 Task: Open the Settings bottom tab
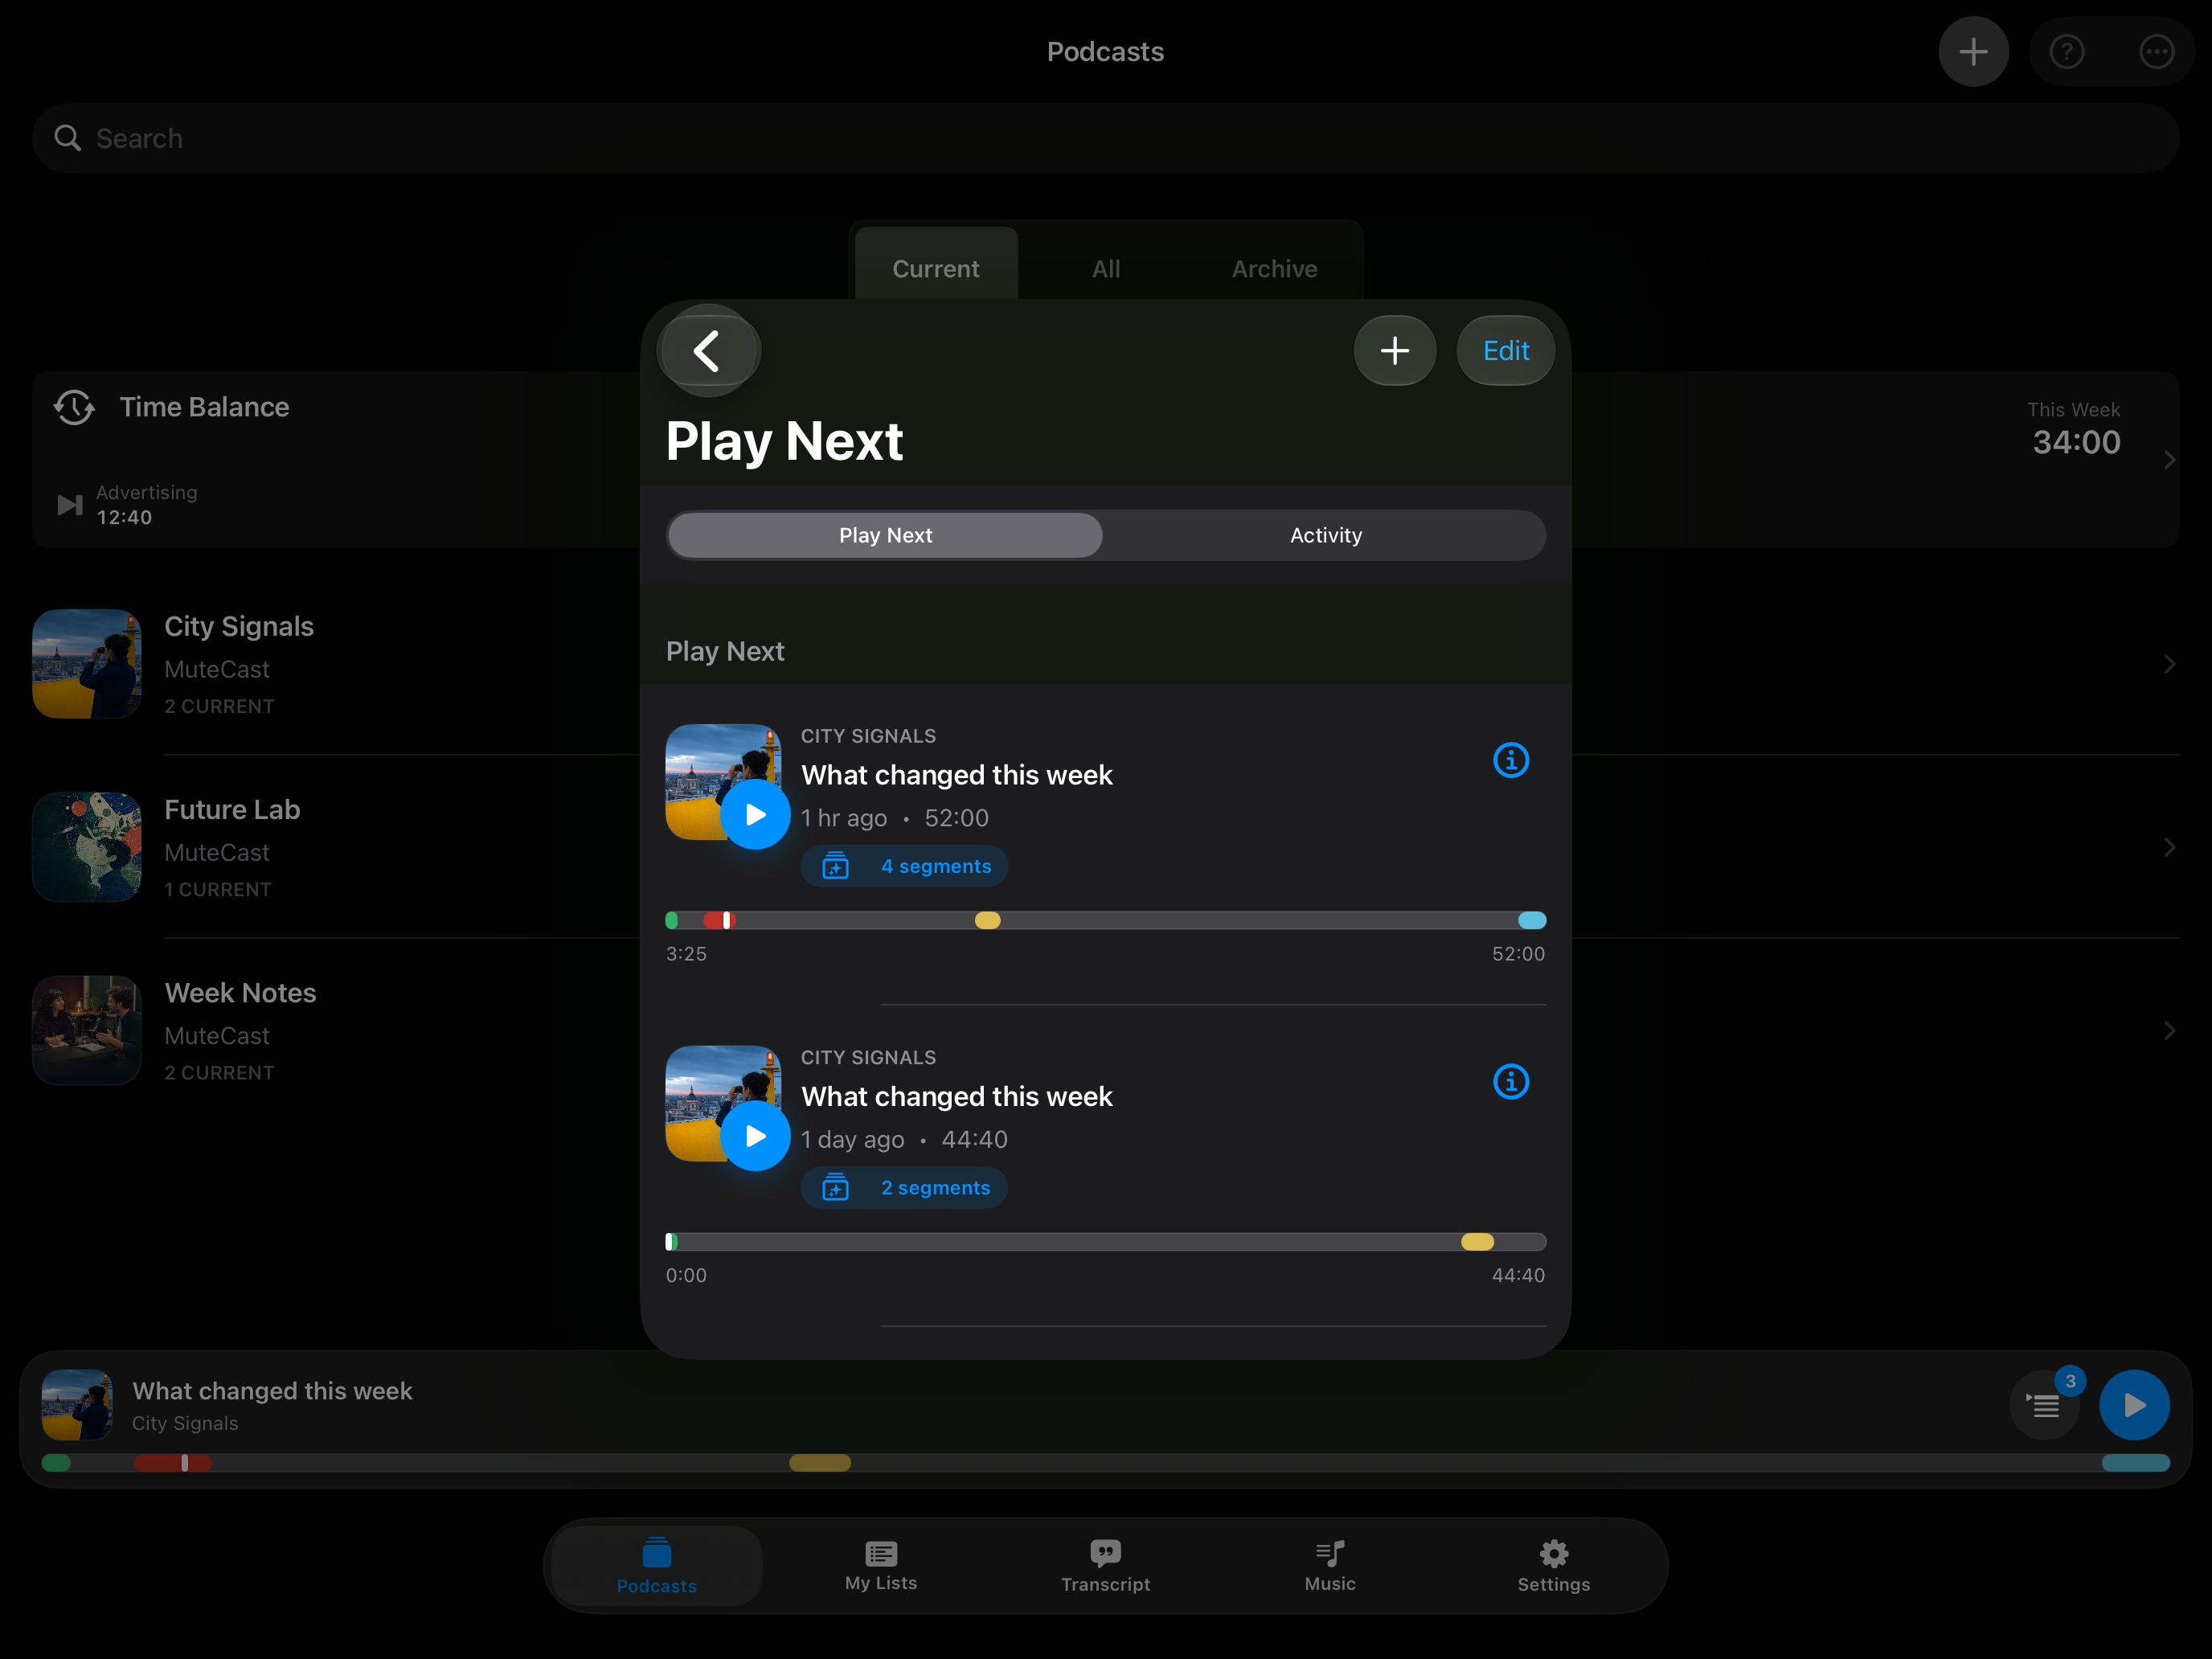(x=1554, y=1566)
